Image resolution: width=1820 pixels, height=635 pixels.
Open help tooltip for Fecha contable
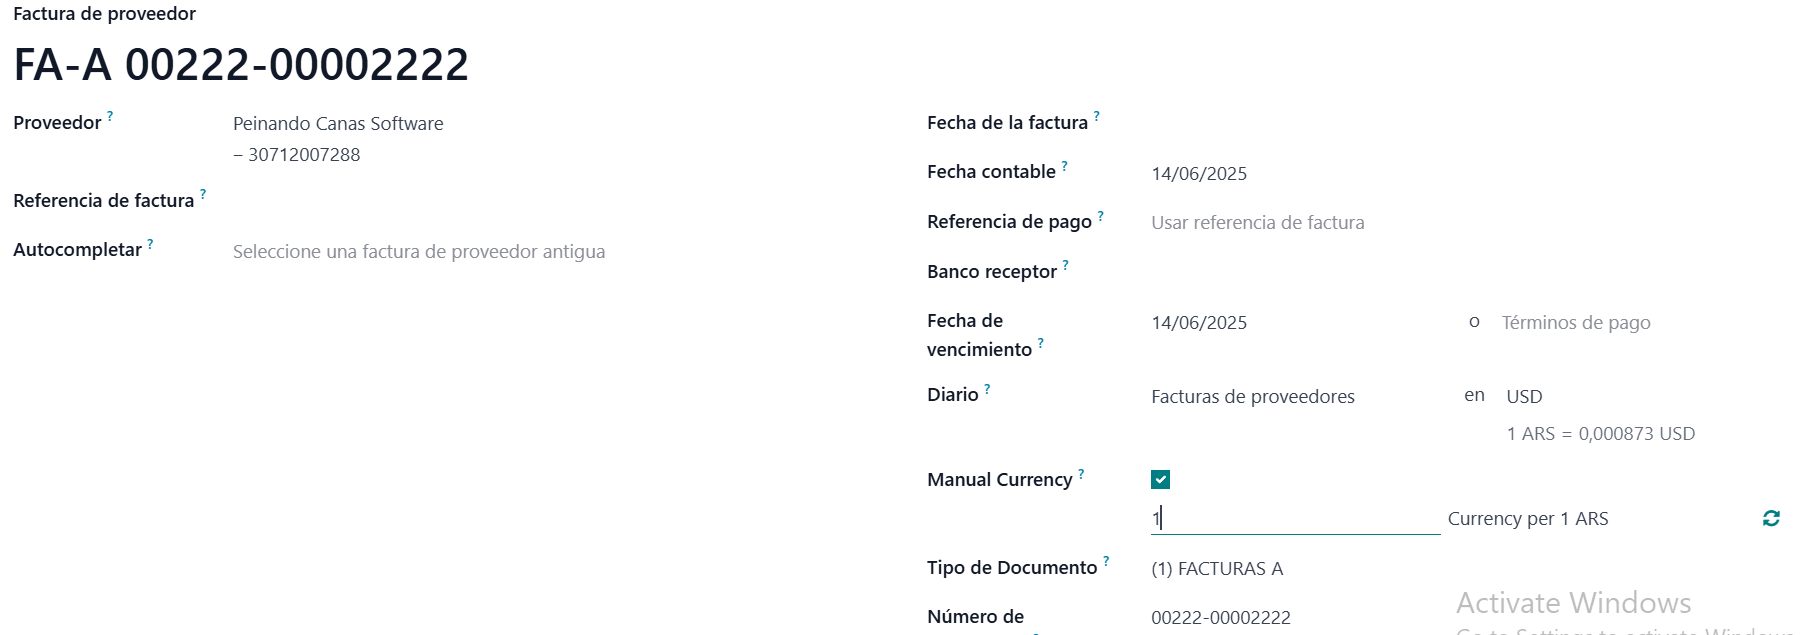click(1065, 165)
